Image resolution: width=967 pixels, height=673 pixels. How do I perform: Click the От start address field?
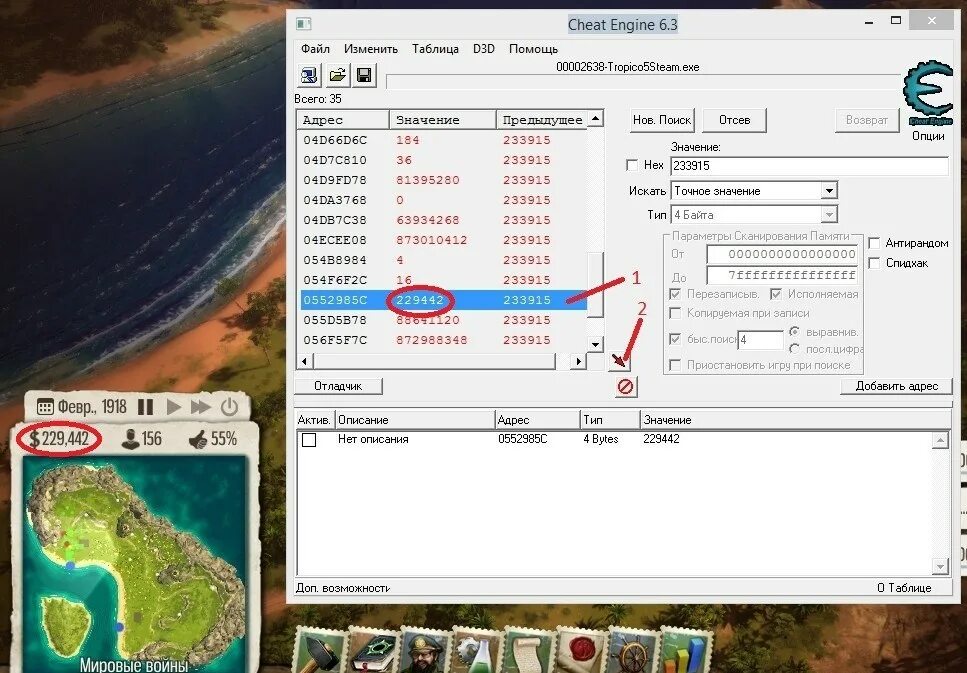click(x=782, y=254)
